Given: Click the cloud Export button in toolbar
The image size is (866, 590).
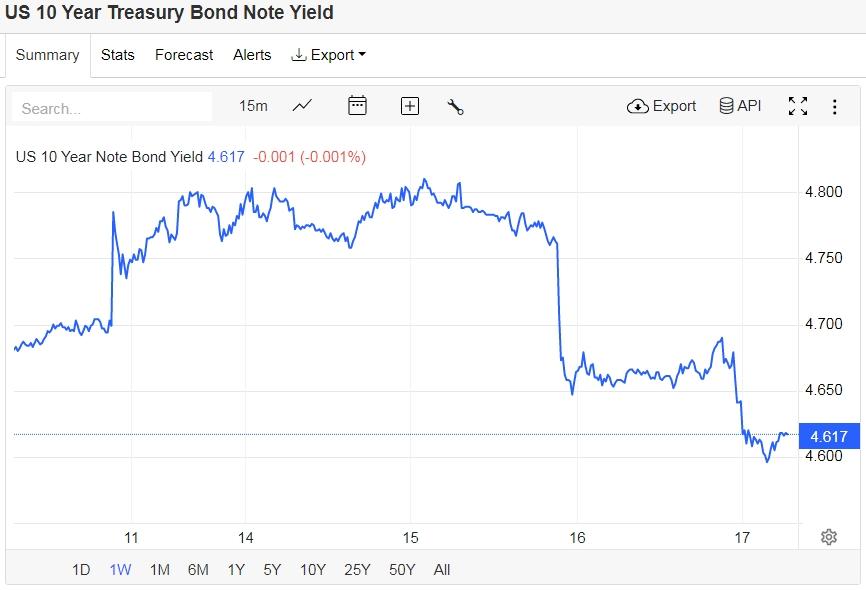Looking at the screenshot, I should (661, 106).
